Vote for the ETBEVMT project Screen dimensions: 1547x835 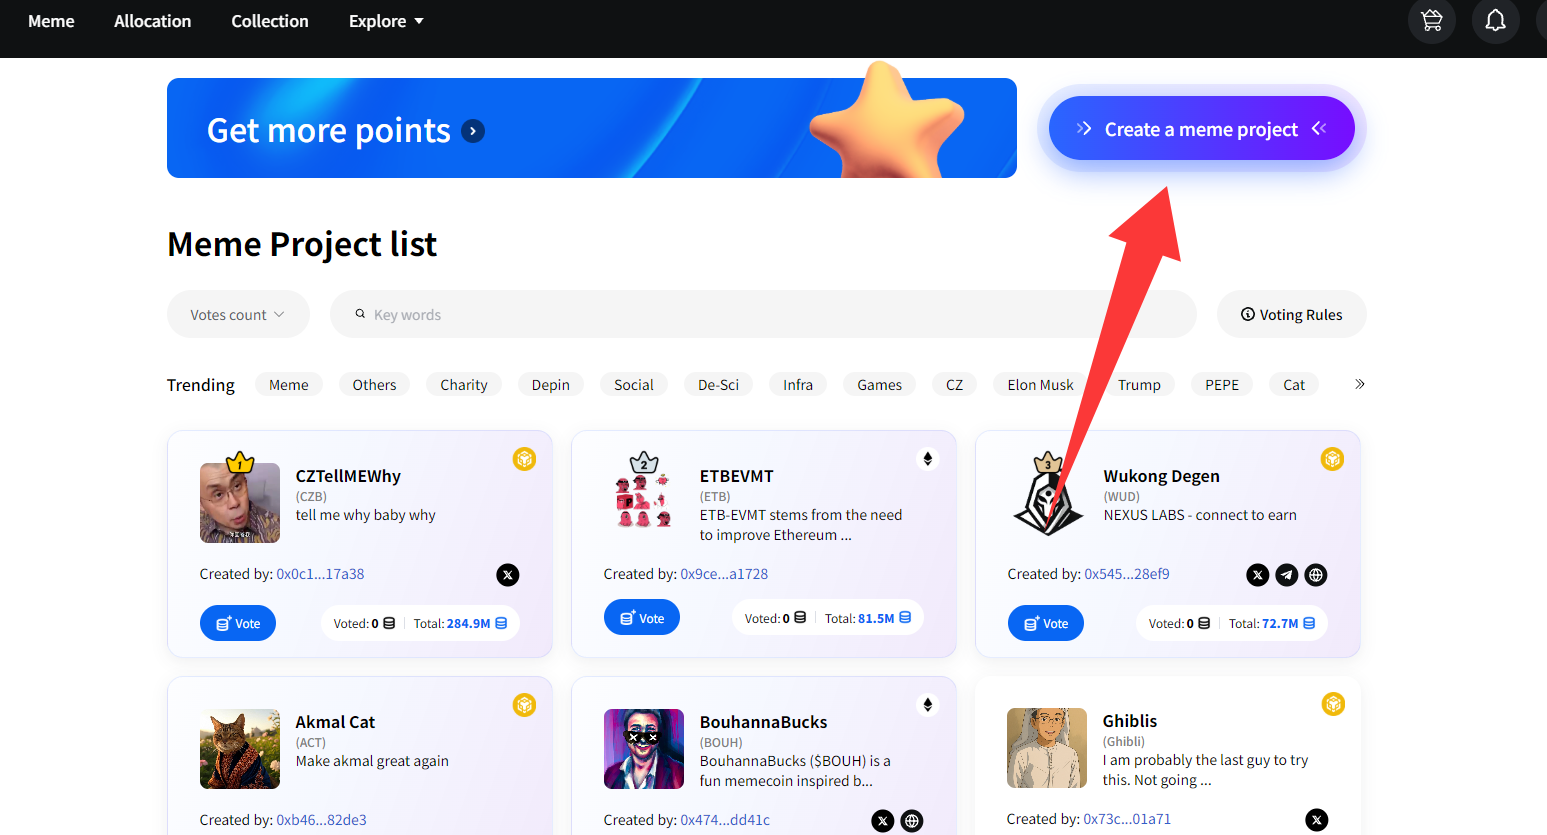641,618
